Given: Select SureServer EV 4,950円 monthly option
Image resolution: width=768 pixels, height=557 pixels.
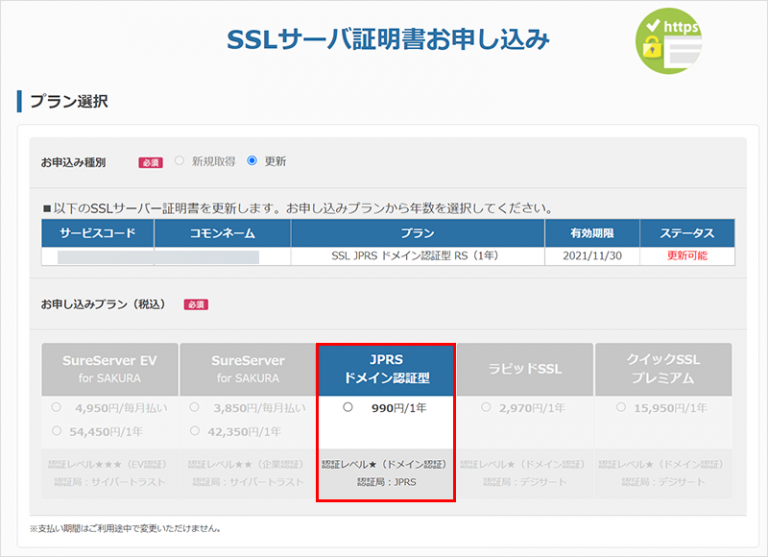Looking at the screenshot, I should [x=57, y=408].
